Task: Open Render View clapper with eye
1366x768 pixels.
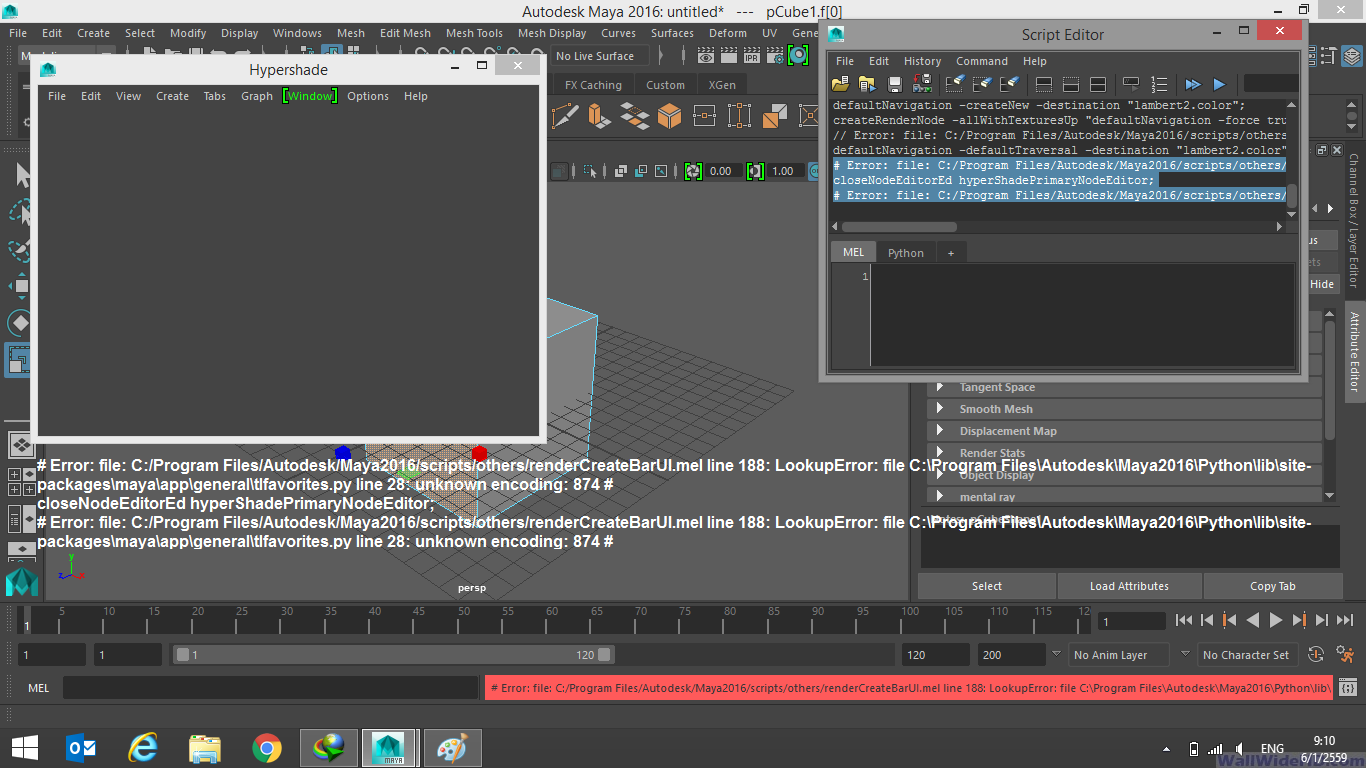Action: [x=706, y=56]
